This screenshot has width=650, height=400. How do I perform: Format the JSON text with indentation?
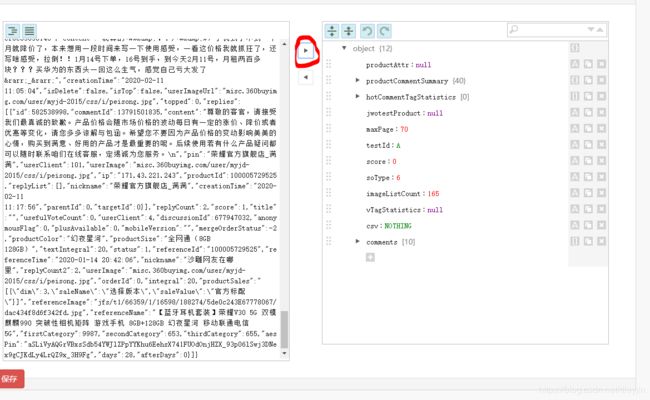click(13, 31)
